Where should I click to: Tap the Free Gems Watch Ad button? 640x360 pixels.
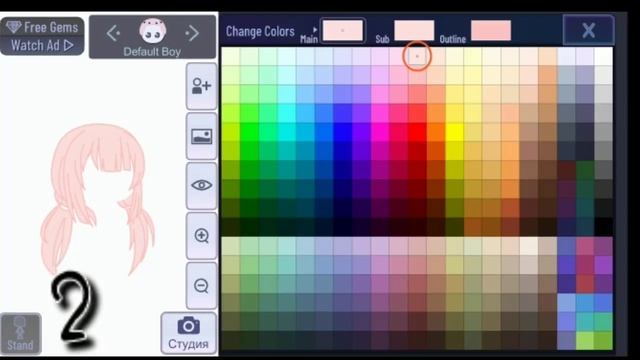tap(42, 36)
